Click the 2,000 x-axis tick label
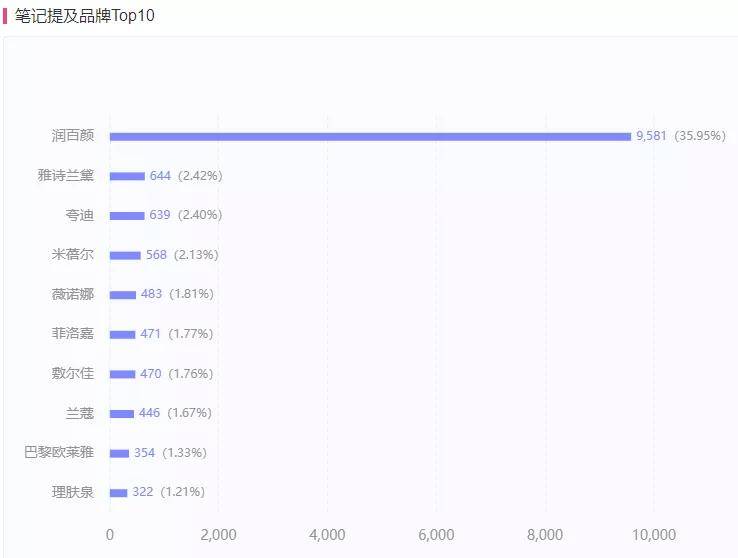The width and height of the screenshot is (738, 558). coord(218,535)
